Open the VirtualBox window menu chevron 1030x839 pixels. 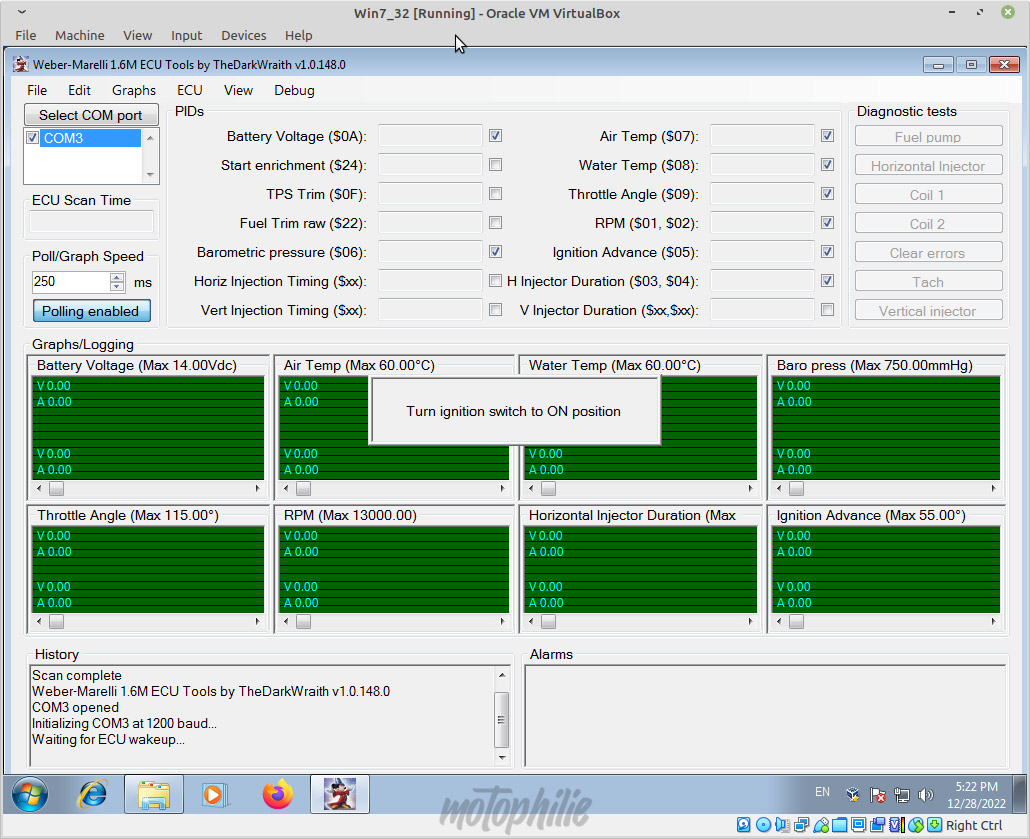click(x=22, y=12)
